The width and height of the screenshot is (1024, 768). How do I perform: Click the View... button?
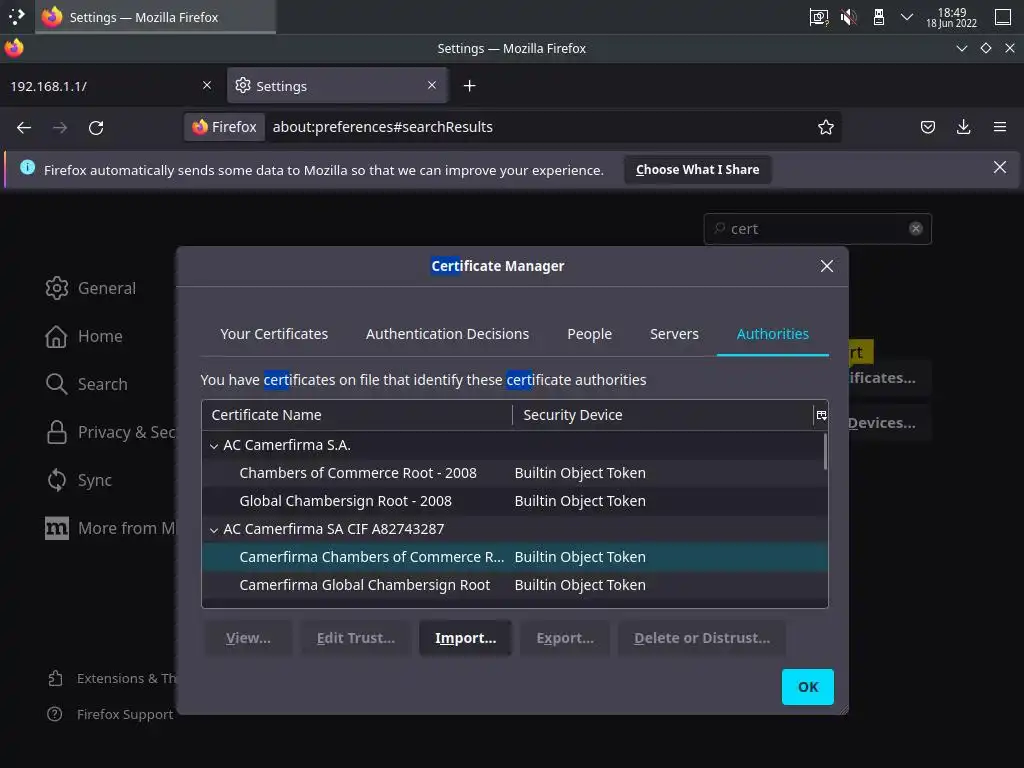point(248,638)
